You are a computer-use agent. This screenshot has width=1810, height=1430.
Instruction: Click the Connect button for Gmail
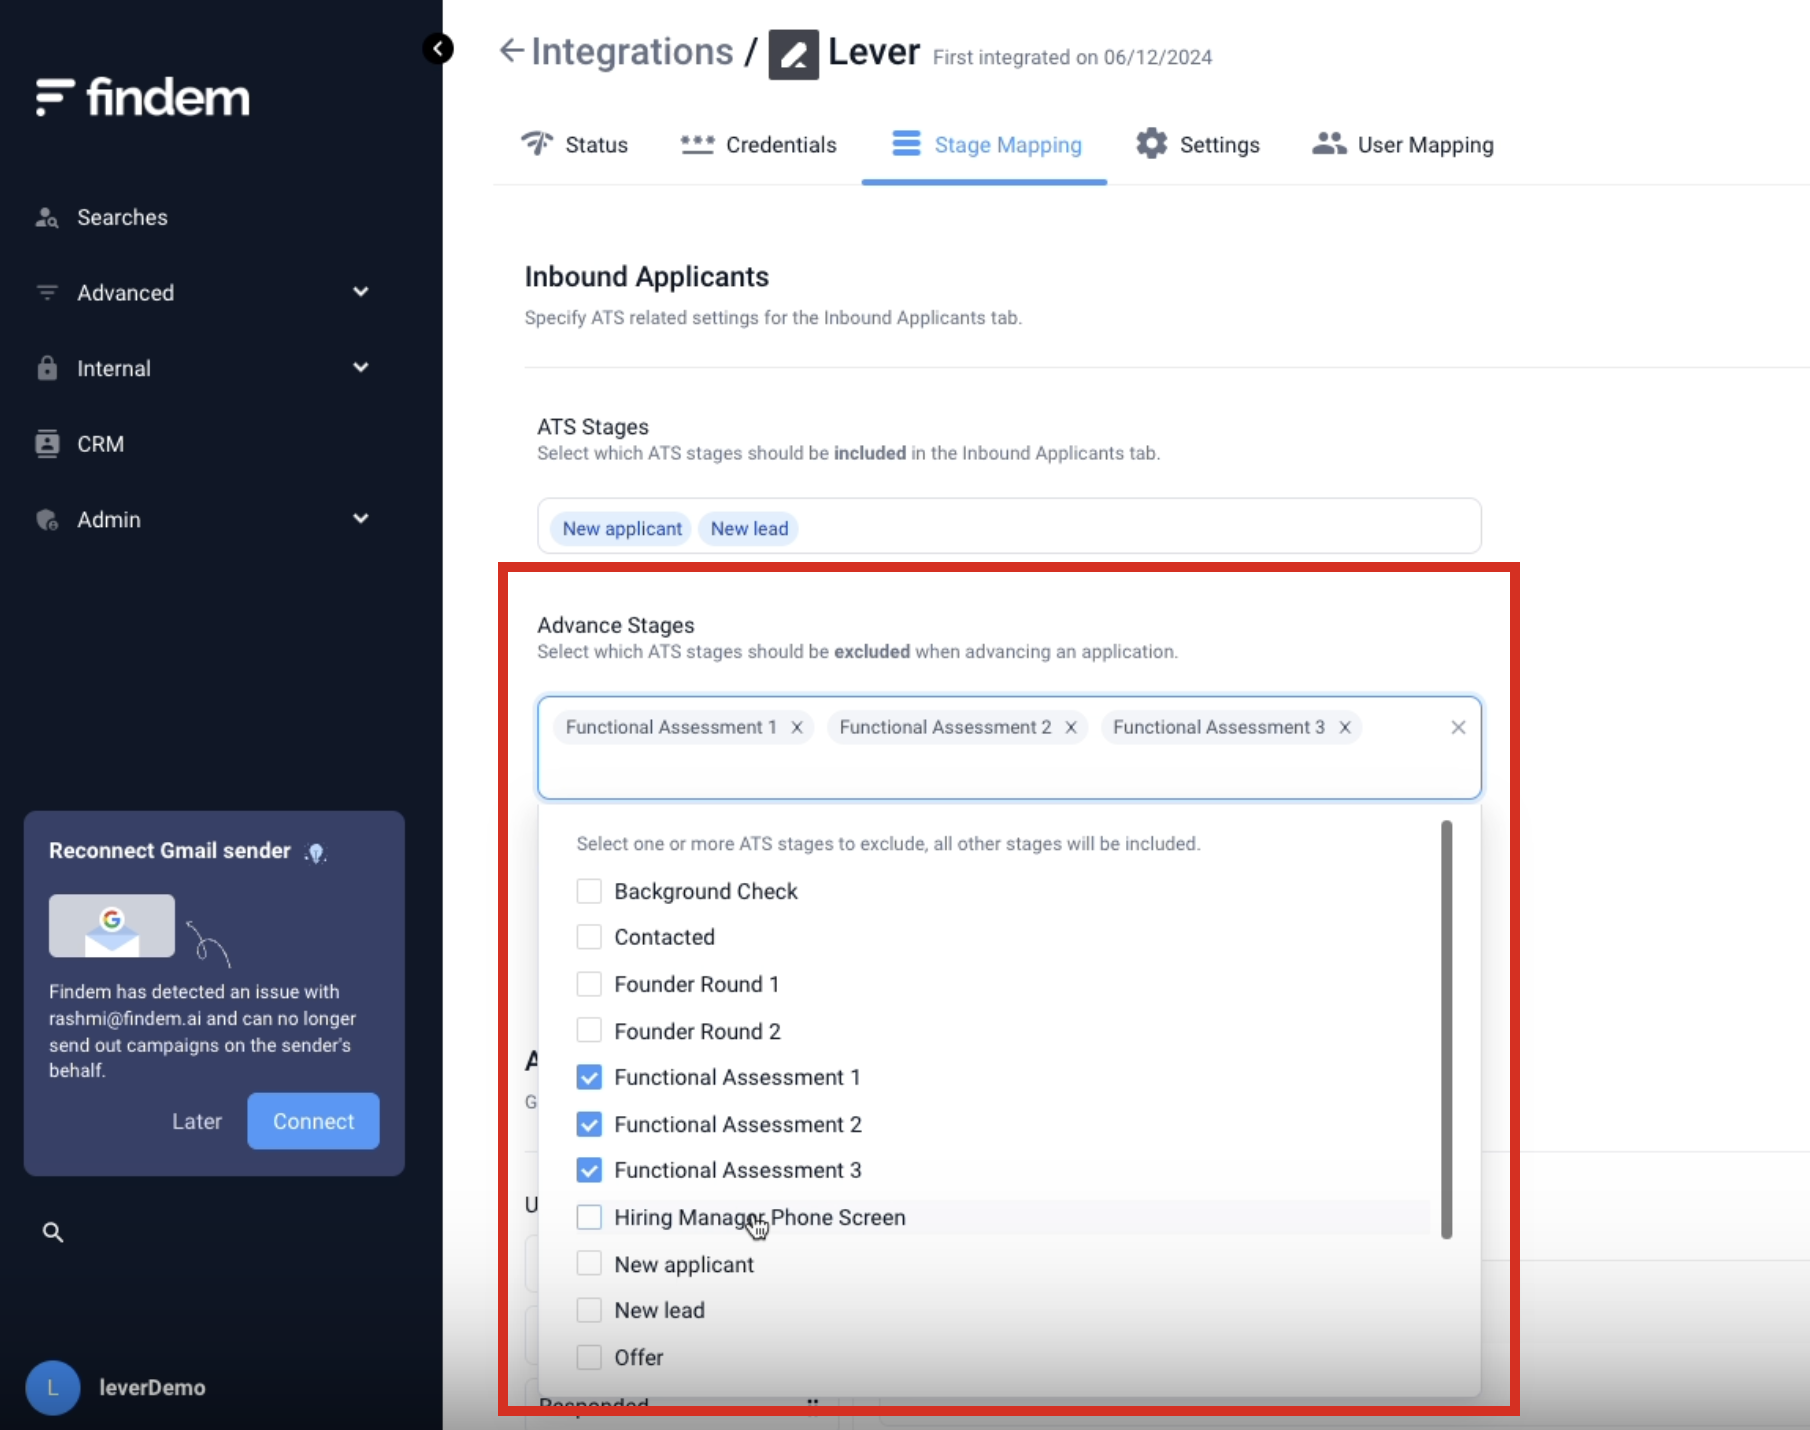tap(313, 1121)
